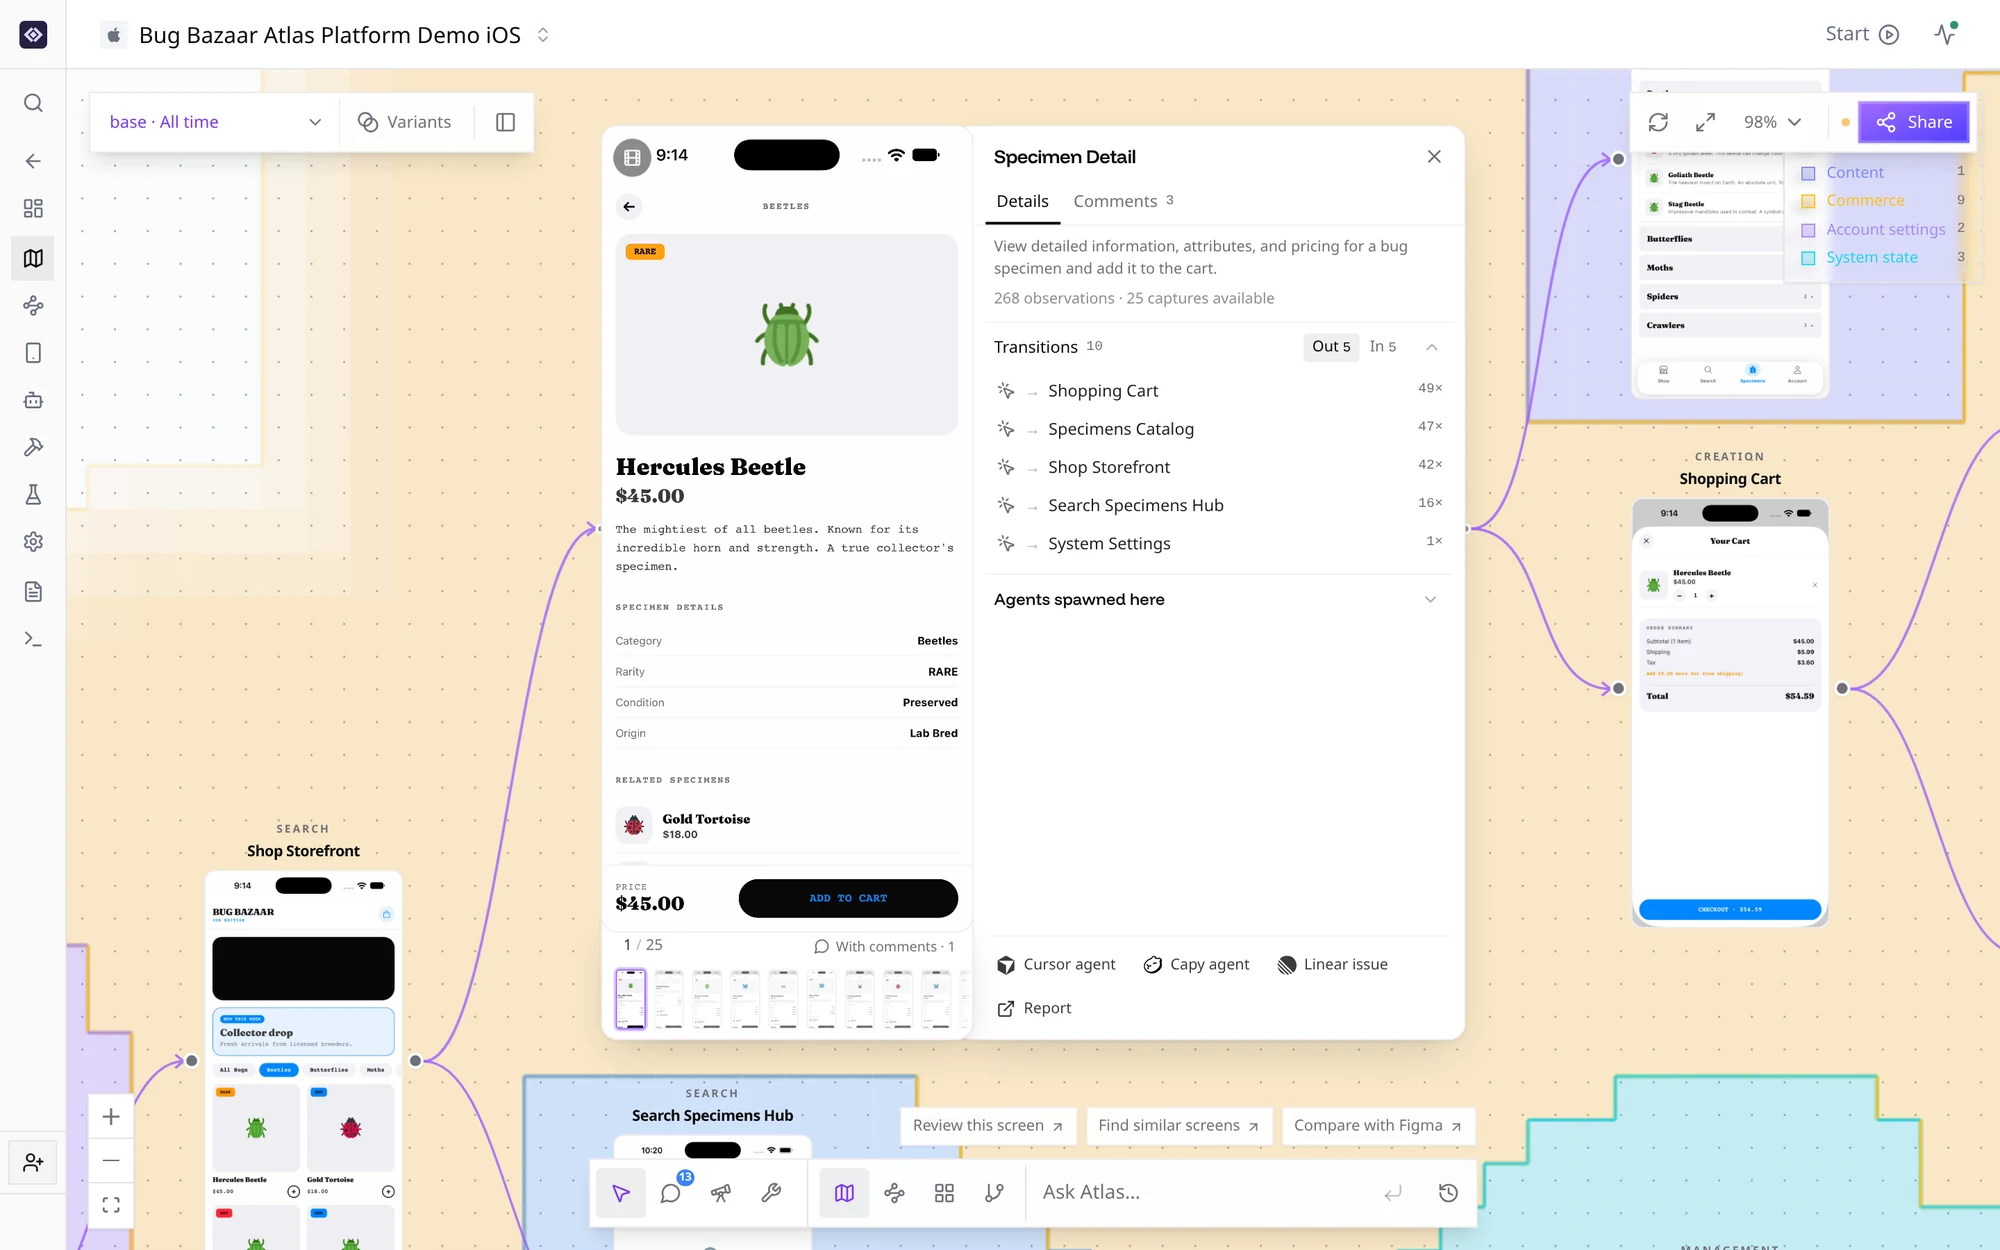Open the base · All time dropdown
This screenshot has width=2000, height=1250.
(215, 122)
